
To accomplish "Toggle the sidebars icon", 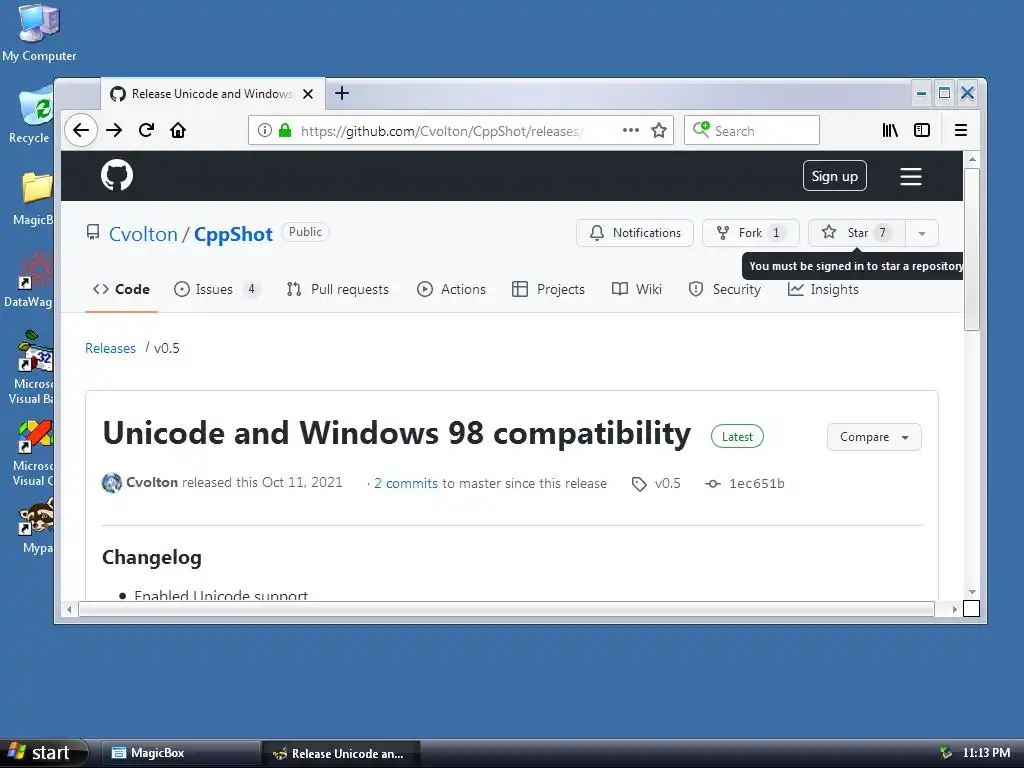I will click(x=922, y=130).
